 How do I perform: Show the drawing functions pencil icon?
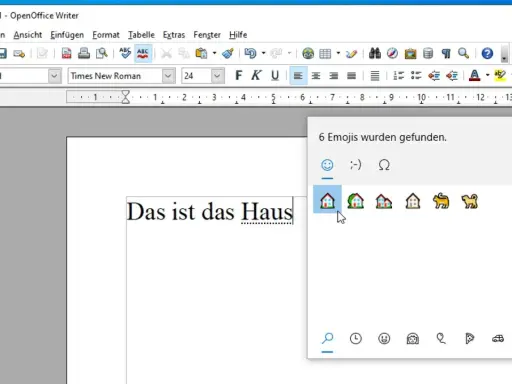coord(351,53)
